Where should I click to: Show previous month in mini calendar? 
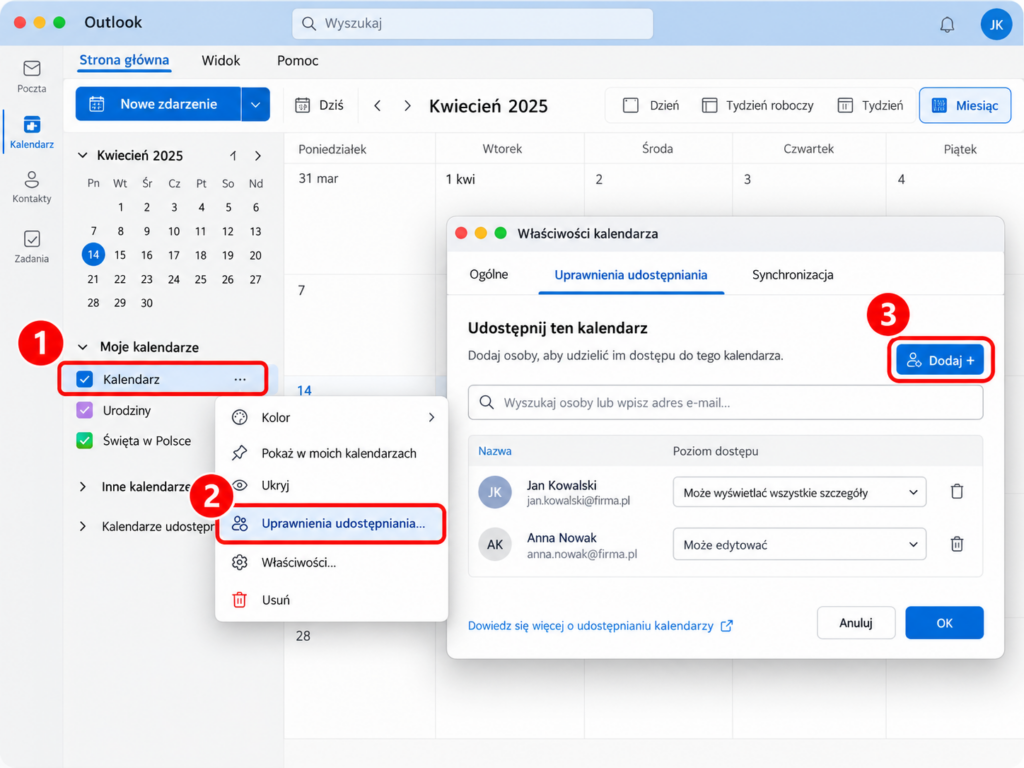pos(232,155)
